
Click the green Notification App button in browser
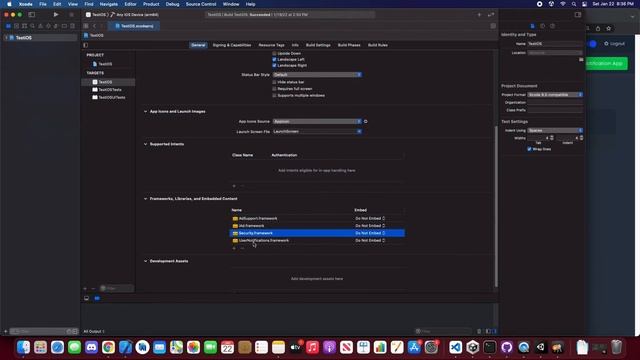tap(607, 63)
